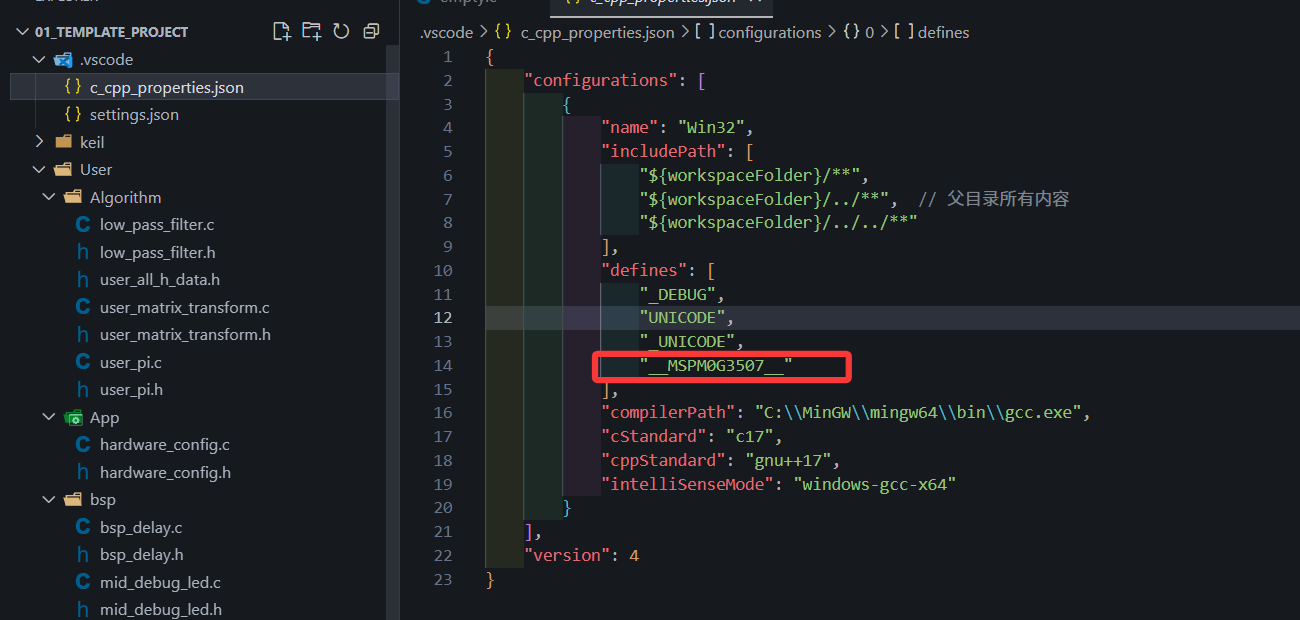Open configurations in the breadcrumb bar

(768, 32)
